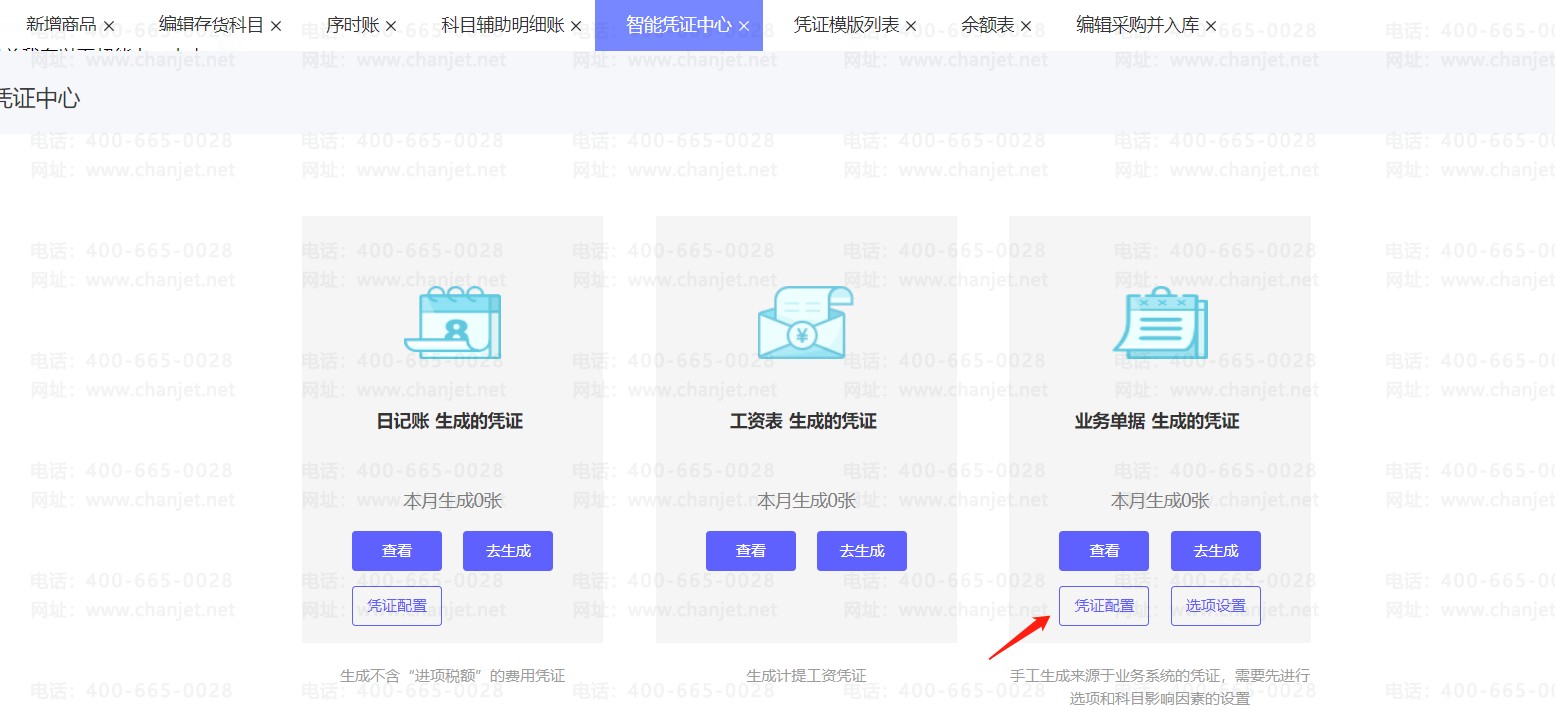
Task: Switch to the 编辑存货科目 tab
Action: (x=211, y=25)
